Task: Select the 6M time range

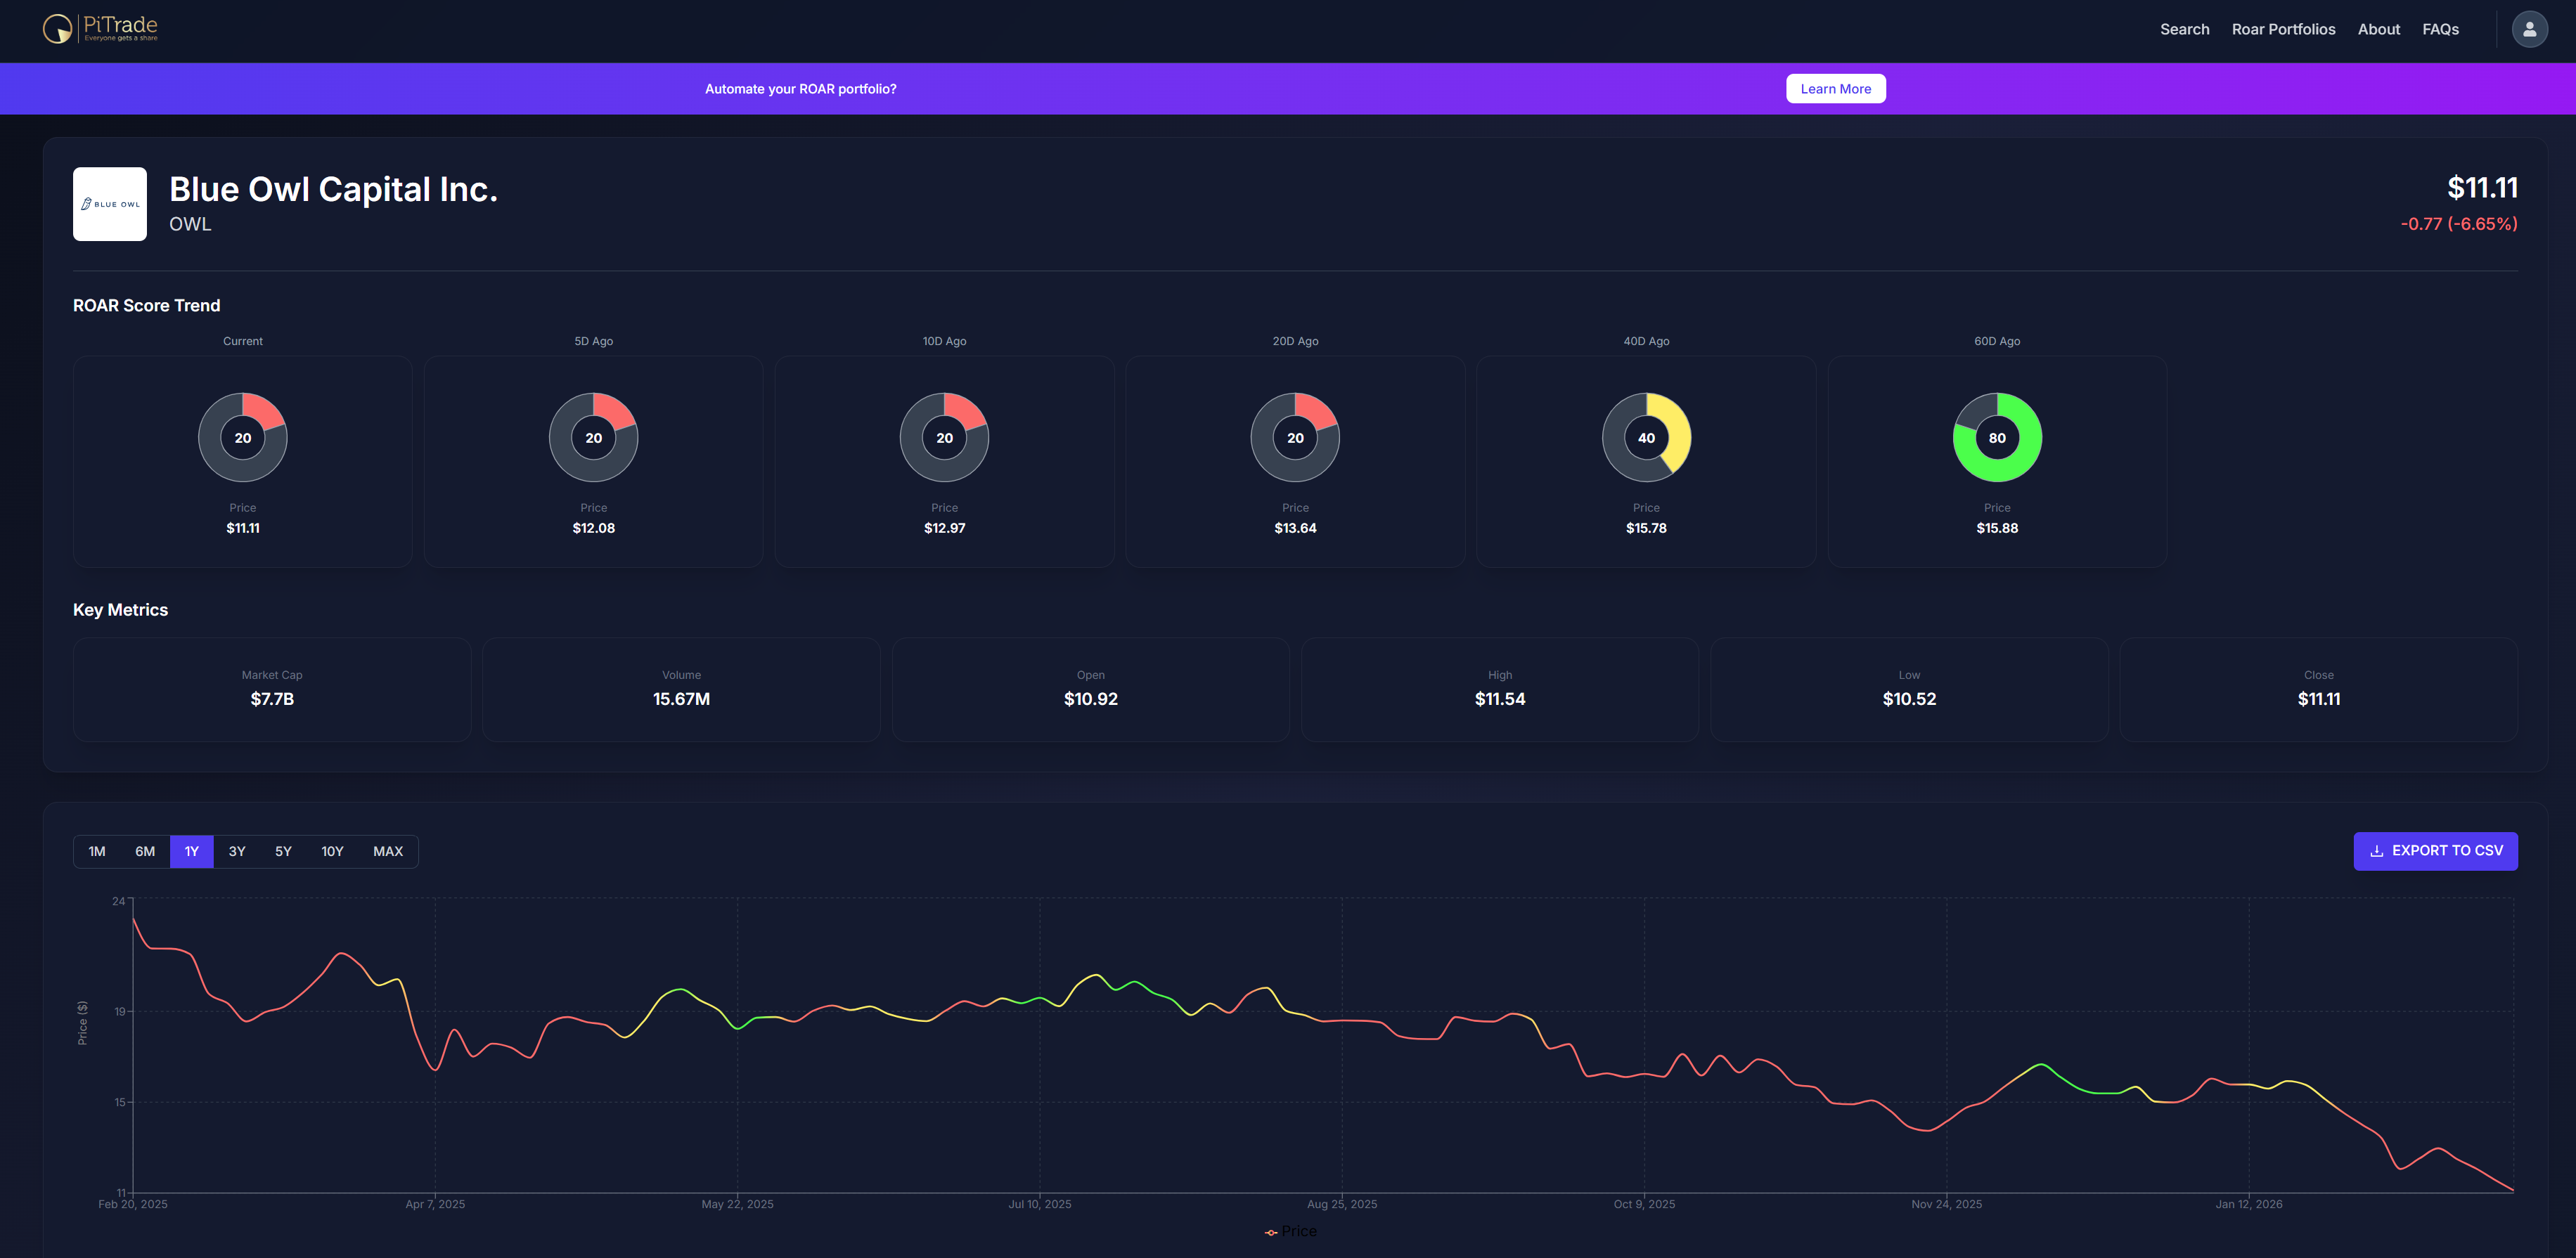Action: pos(145,851)
